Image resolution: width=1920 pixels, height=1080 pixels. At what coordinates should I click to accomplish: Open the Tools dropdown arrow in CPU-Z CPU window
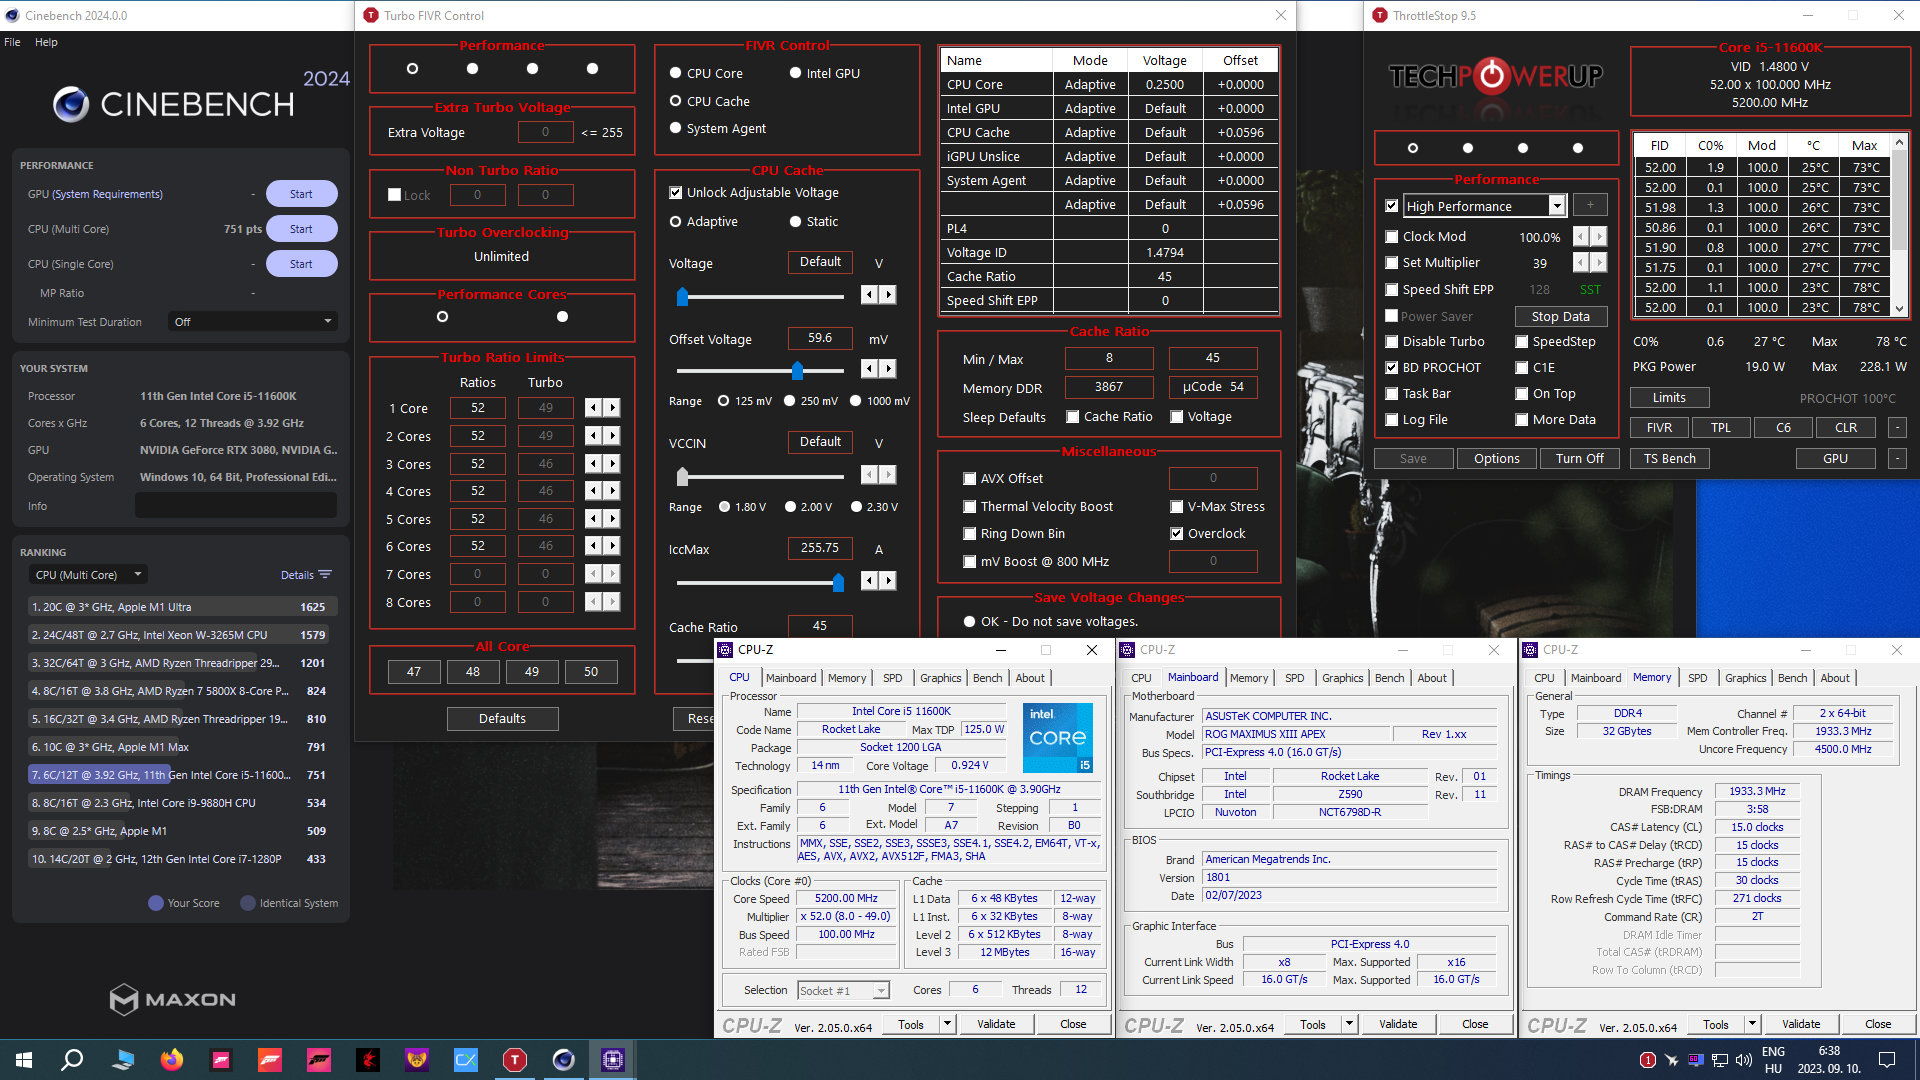(947, 1024)
